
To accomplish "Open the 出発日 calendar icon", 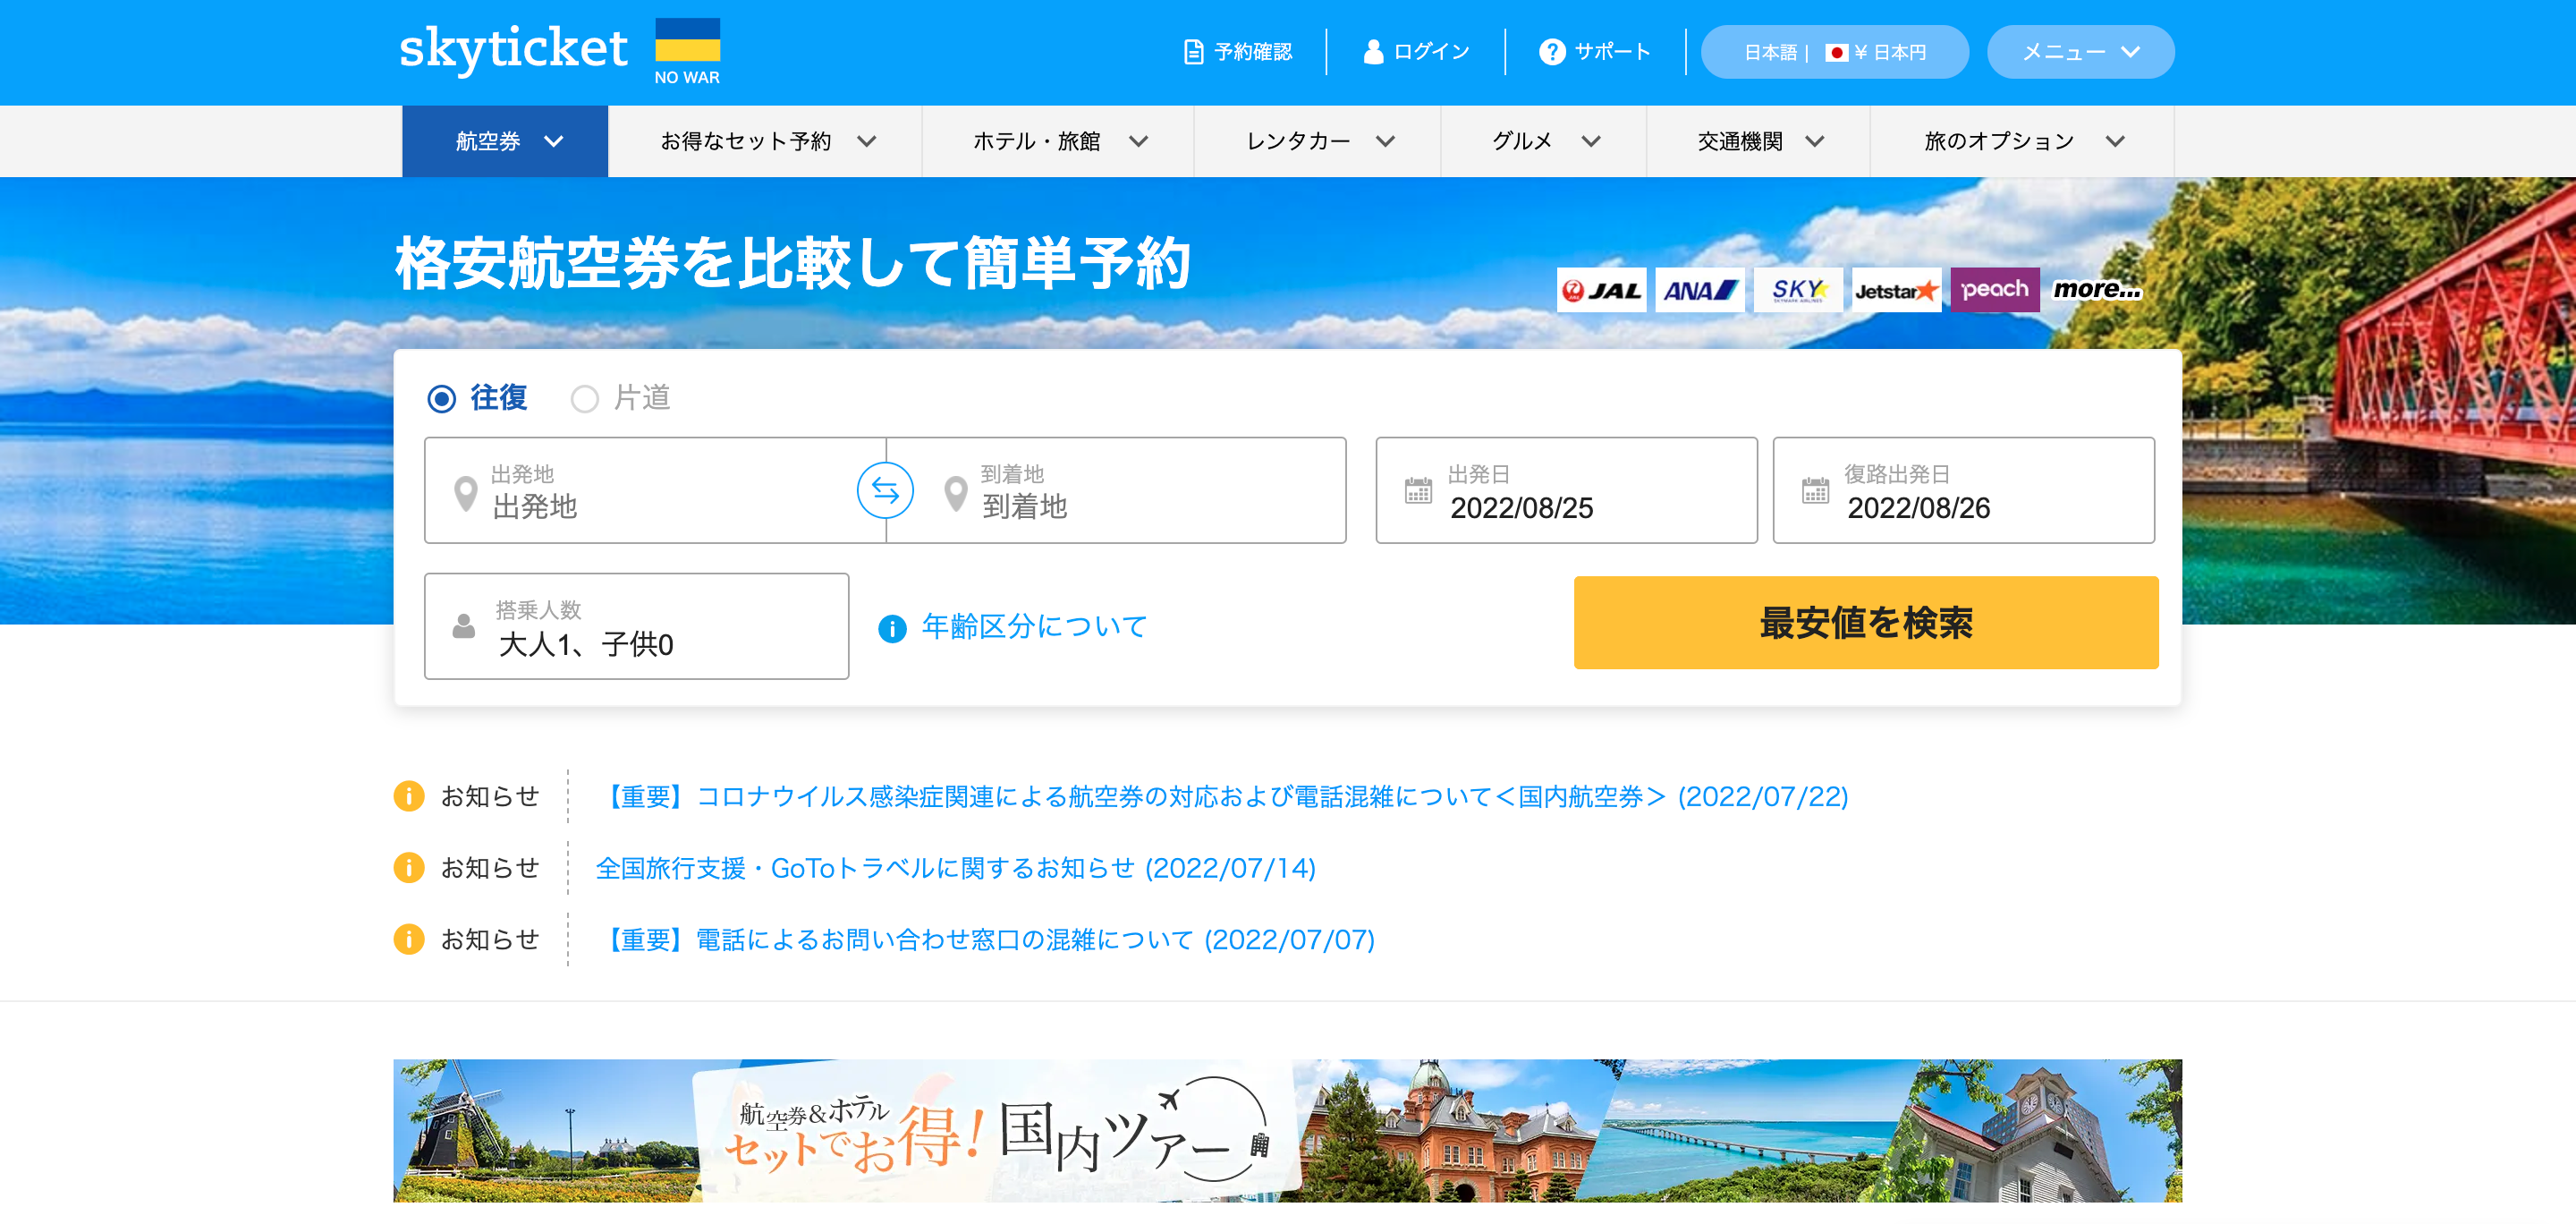I will [1418, 491].
